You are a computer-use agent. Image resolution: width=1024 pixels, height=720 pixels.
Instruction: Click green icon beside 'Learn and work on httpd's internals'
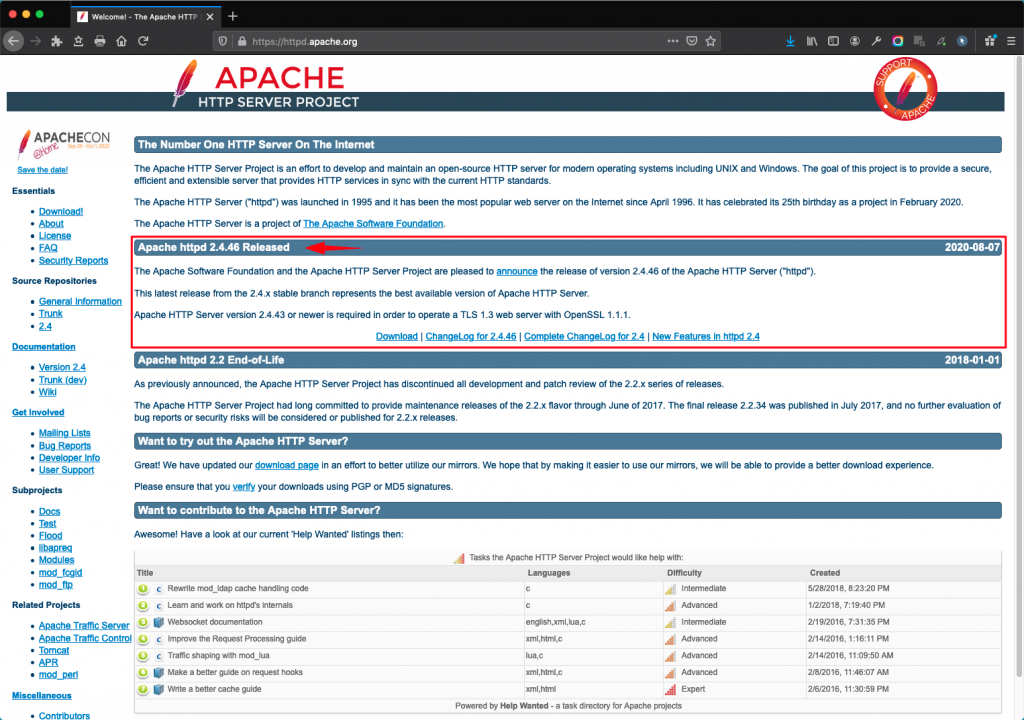pyautogui.click(x=142, y=606)
